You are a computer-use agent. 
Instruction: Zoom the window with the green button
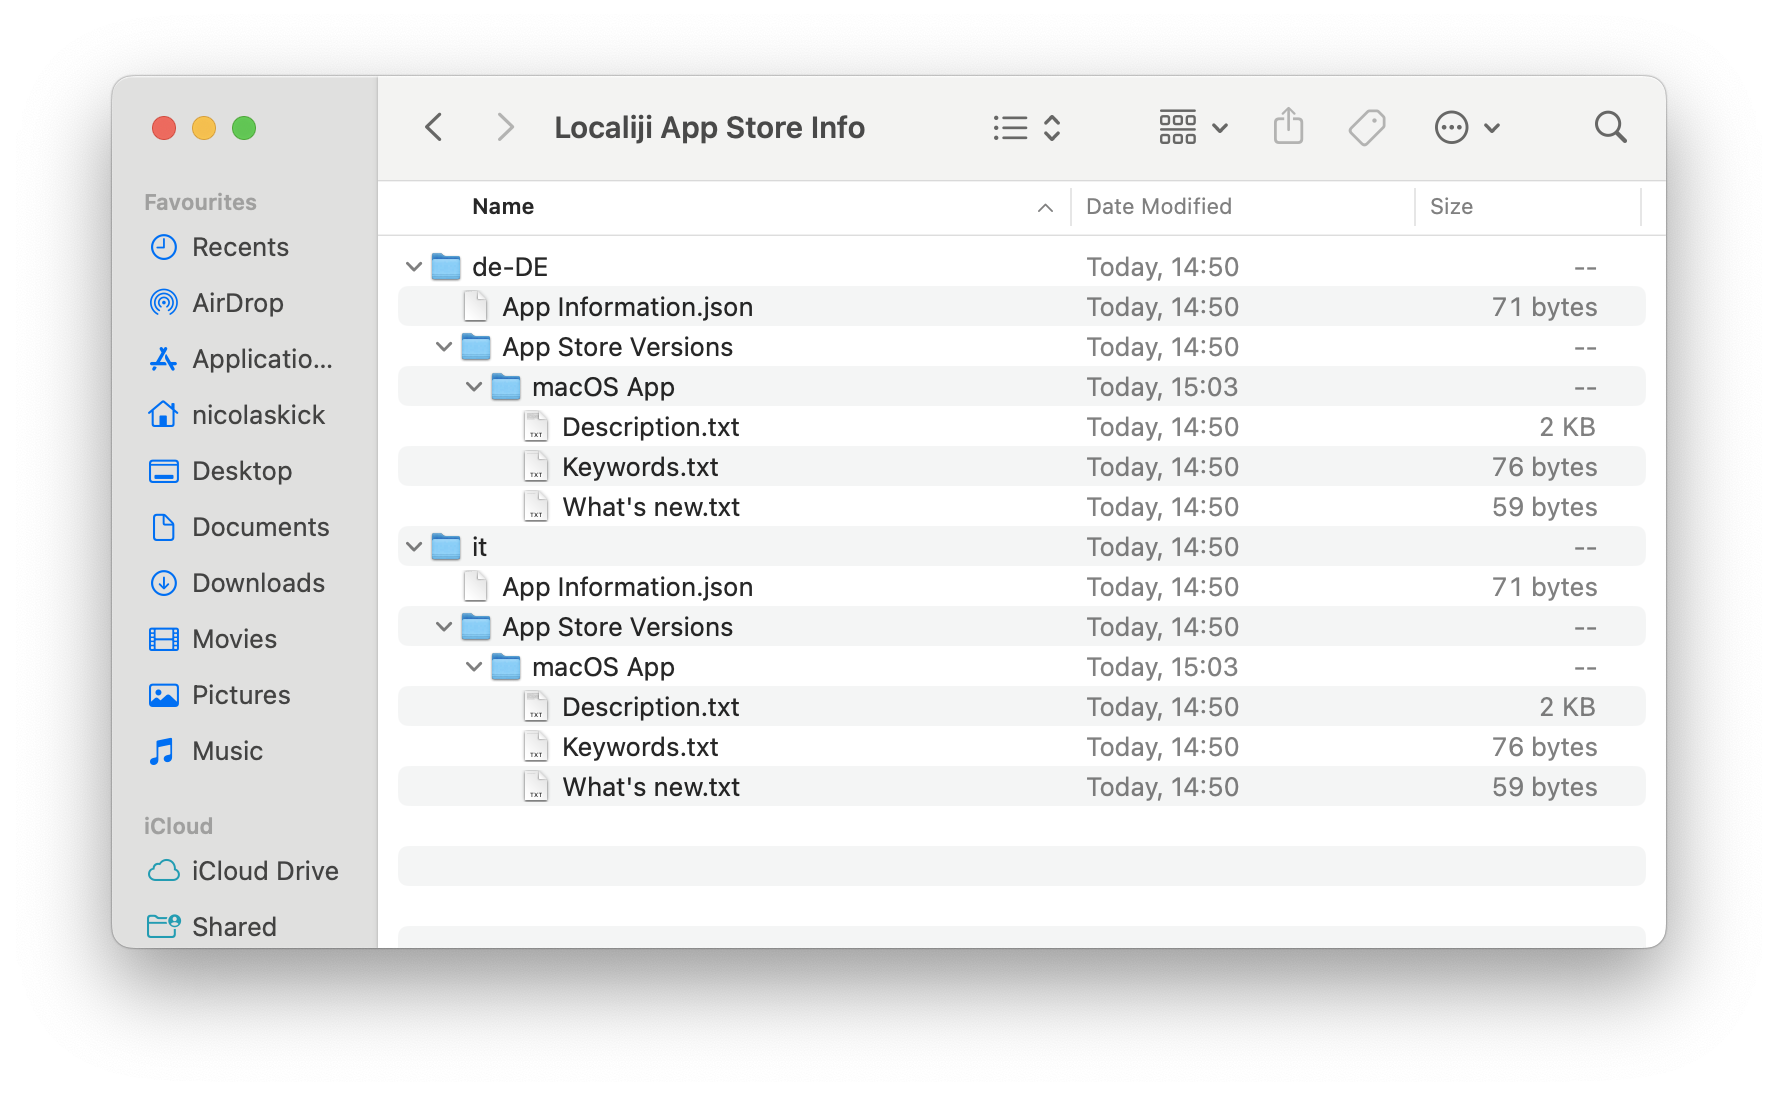point(244,128)
